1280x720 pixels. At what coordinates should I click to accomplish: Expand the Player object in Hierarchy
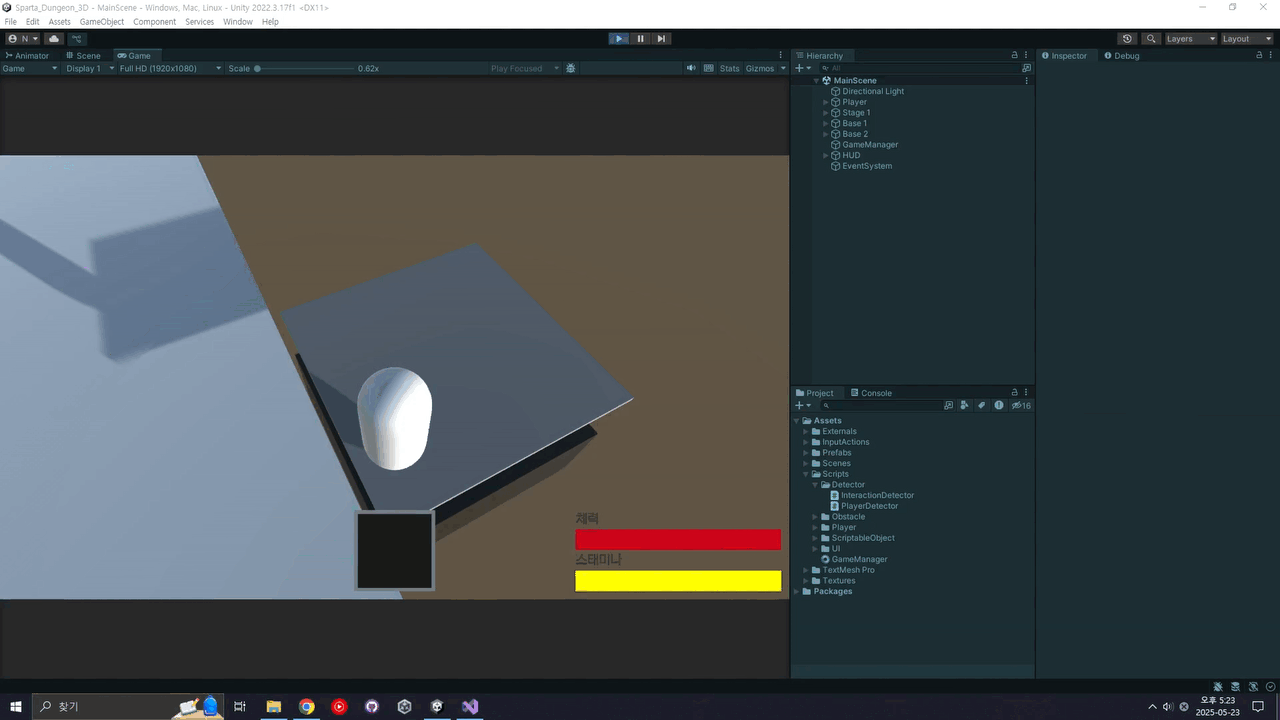click(826, 102)
